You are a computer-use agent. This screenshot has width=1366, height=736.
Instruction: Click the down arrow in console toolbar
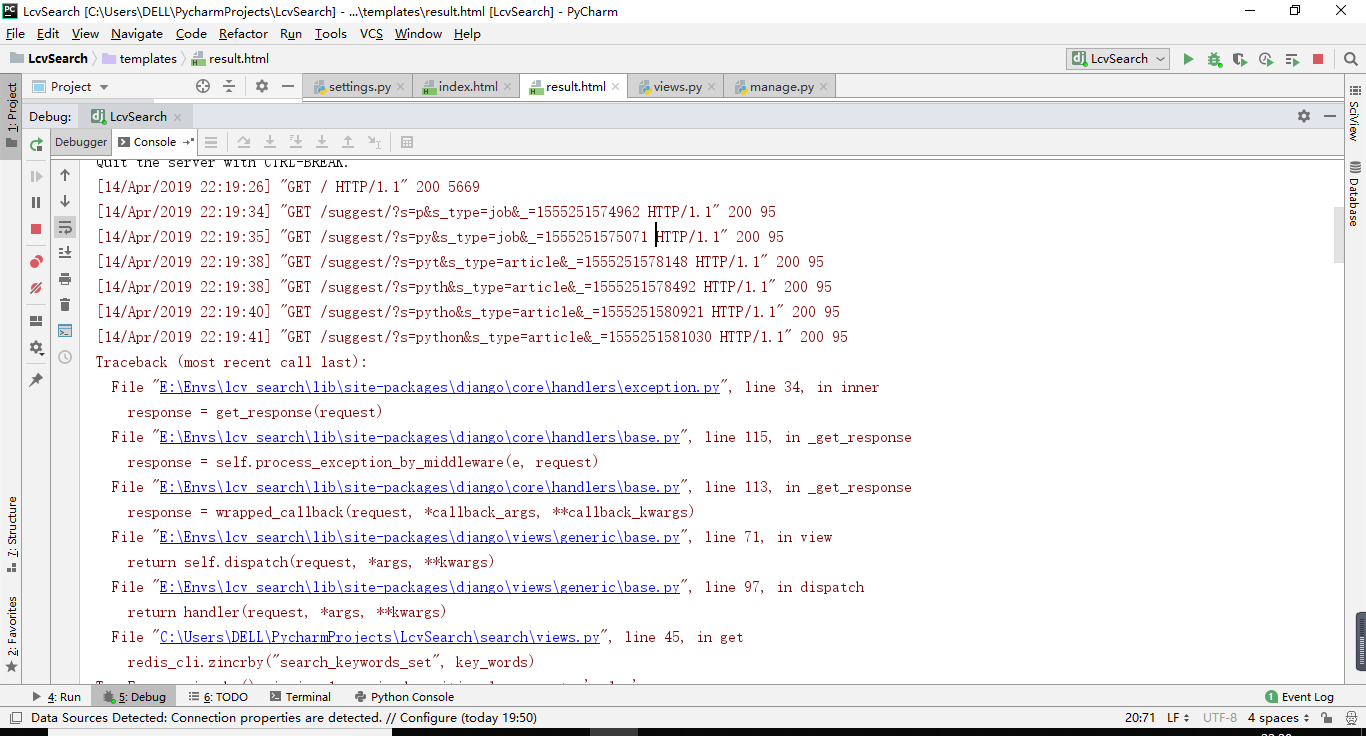pyautogui.click(x=65, y=201)
